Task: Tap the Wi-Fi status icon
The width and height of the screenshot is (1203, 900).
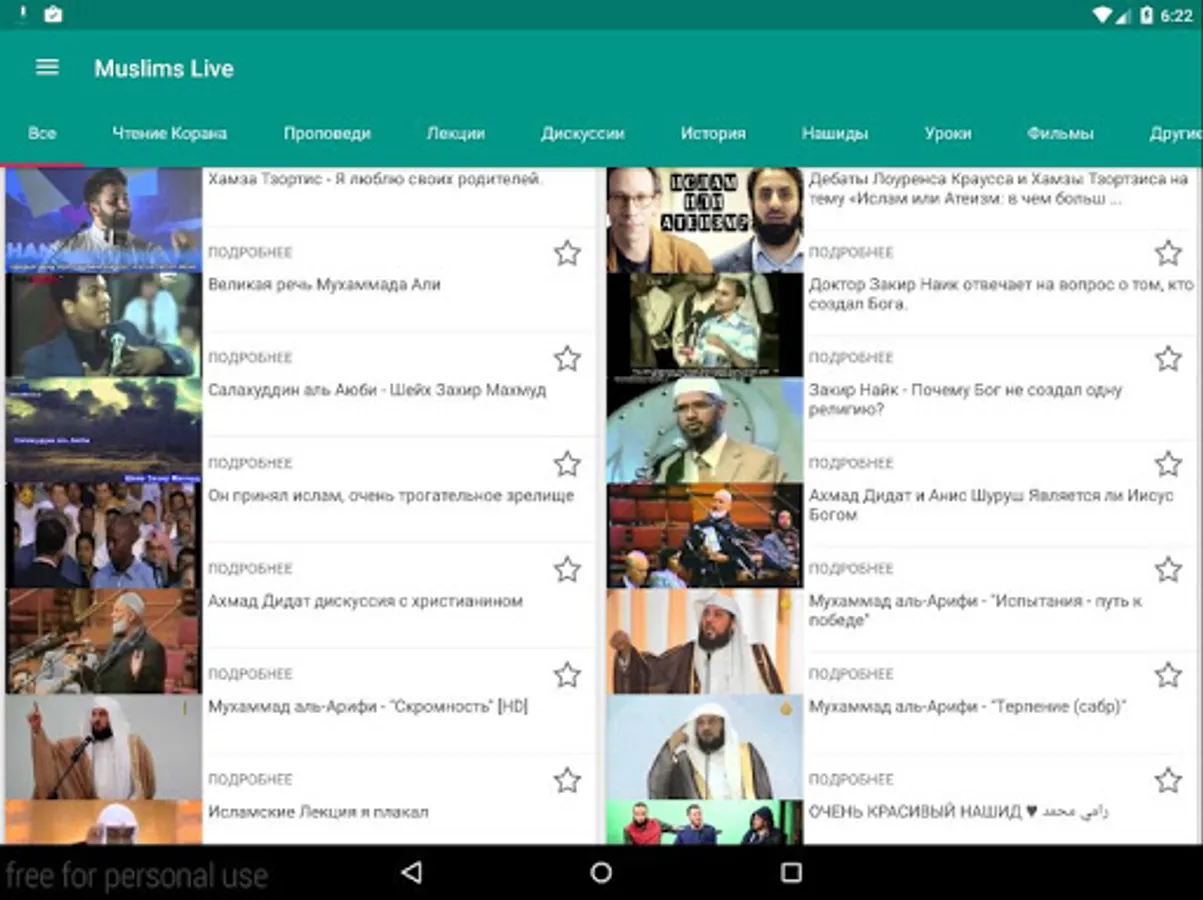Action: pyautogui.click(x=1102, y=15)
